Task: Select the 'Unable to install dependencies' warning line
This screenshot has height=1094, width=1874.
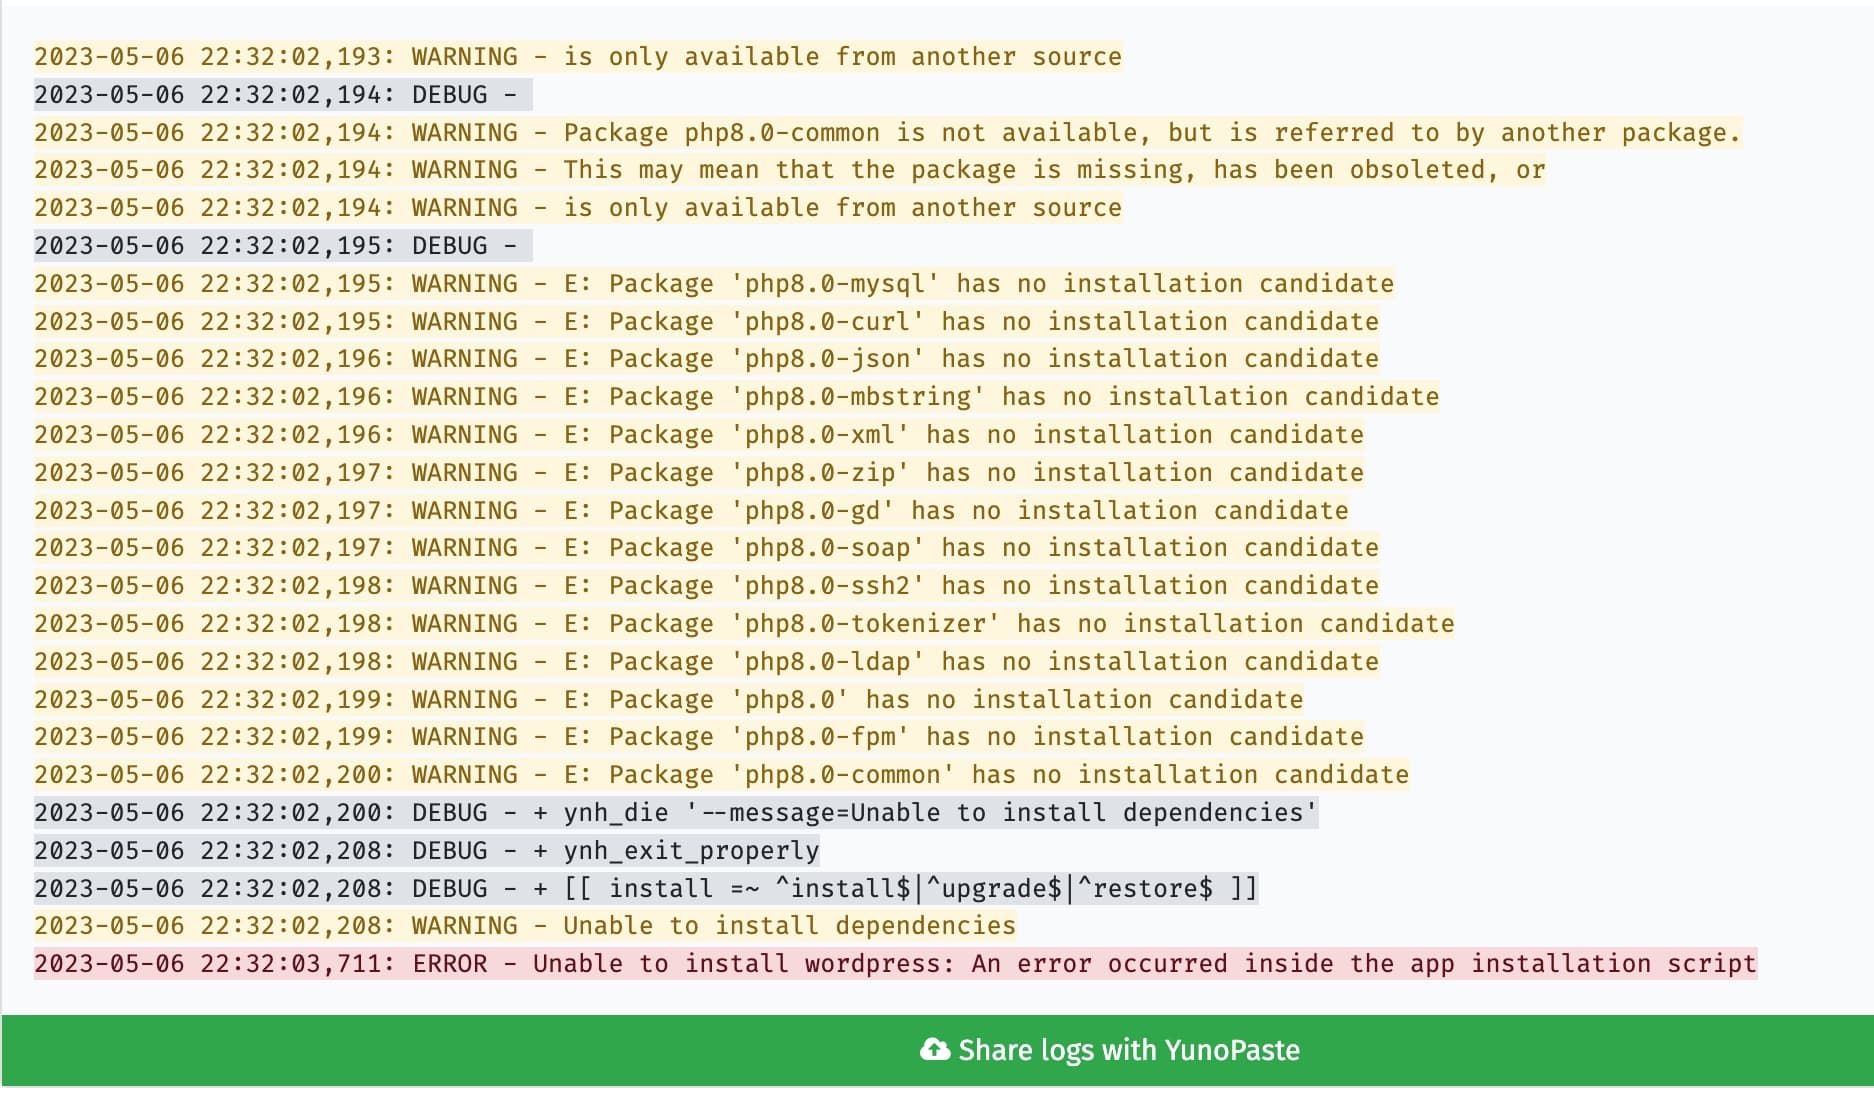Action: (525, 926)
